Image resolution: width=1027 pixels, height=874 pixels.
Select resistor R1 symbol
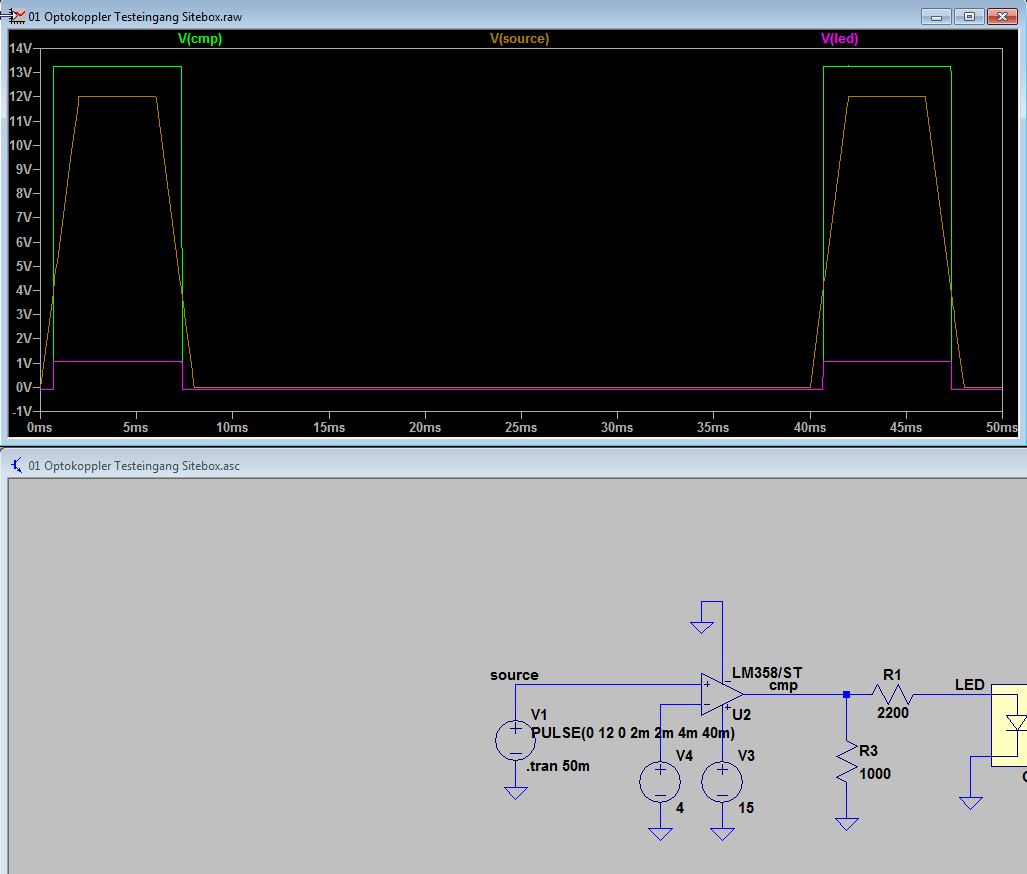[892, 694]
